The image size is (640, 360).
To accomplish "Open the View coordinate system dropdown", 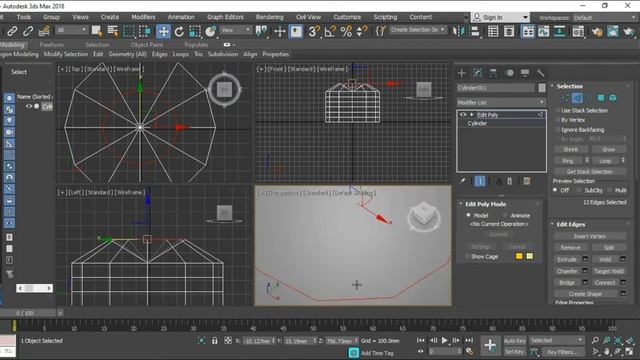I will tap(236, 30).
